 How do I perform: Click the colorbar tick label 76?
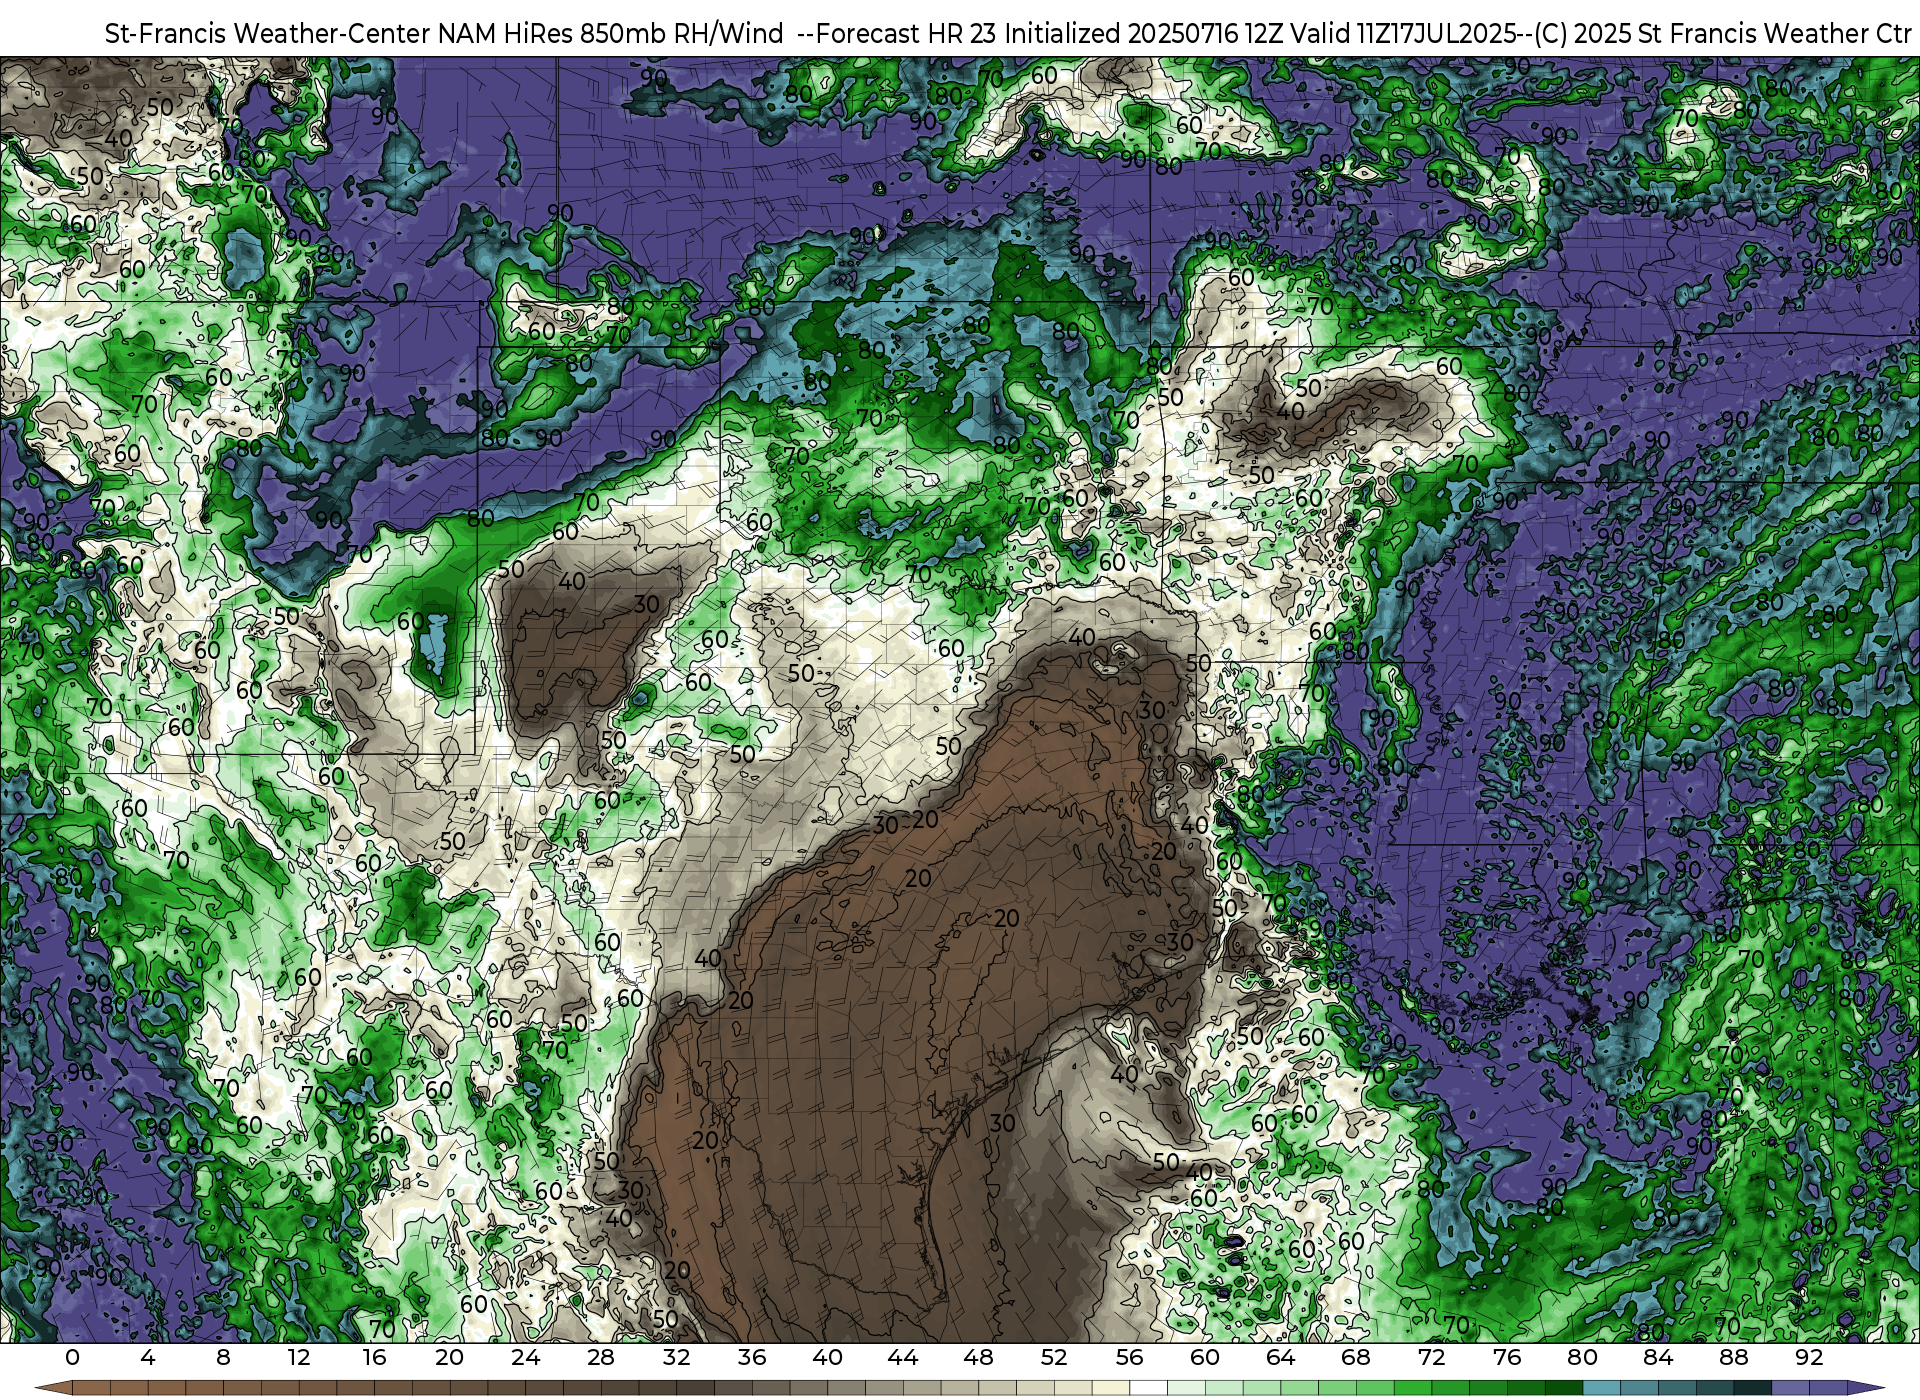[1507, 1357]
